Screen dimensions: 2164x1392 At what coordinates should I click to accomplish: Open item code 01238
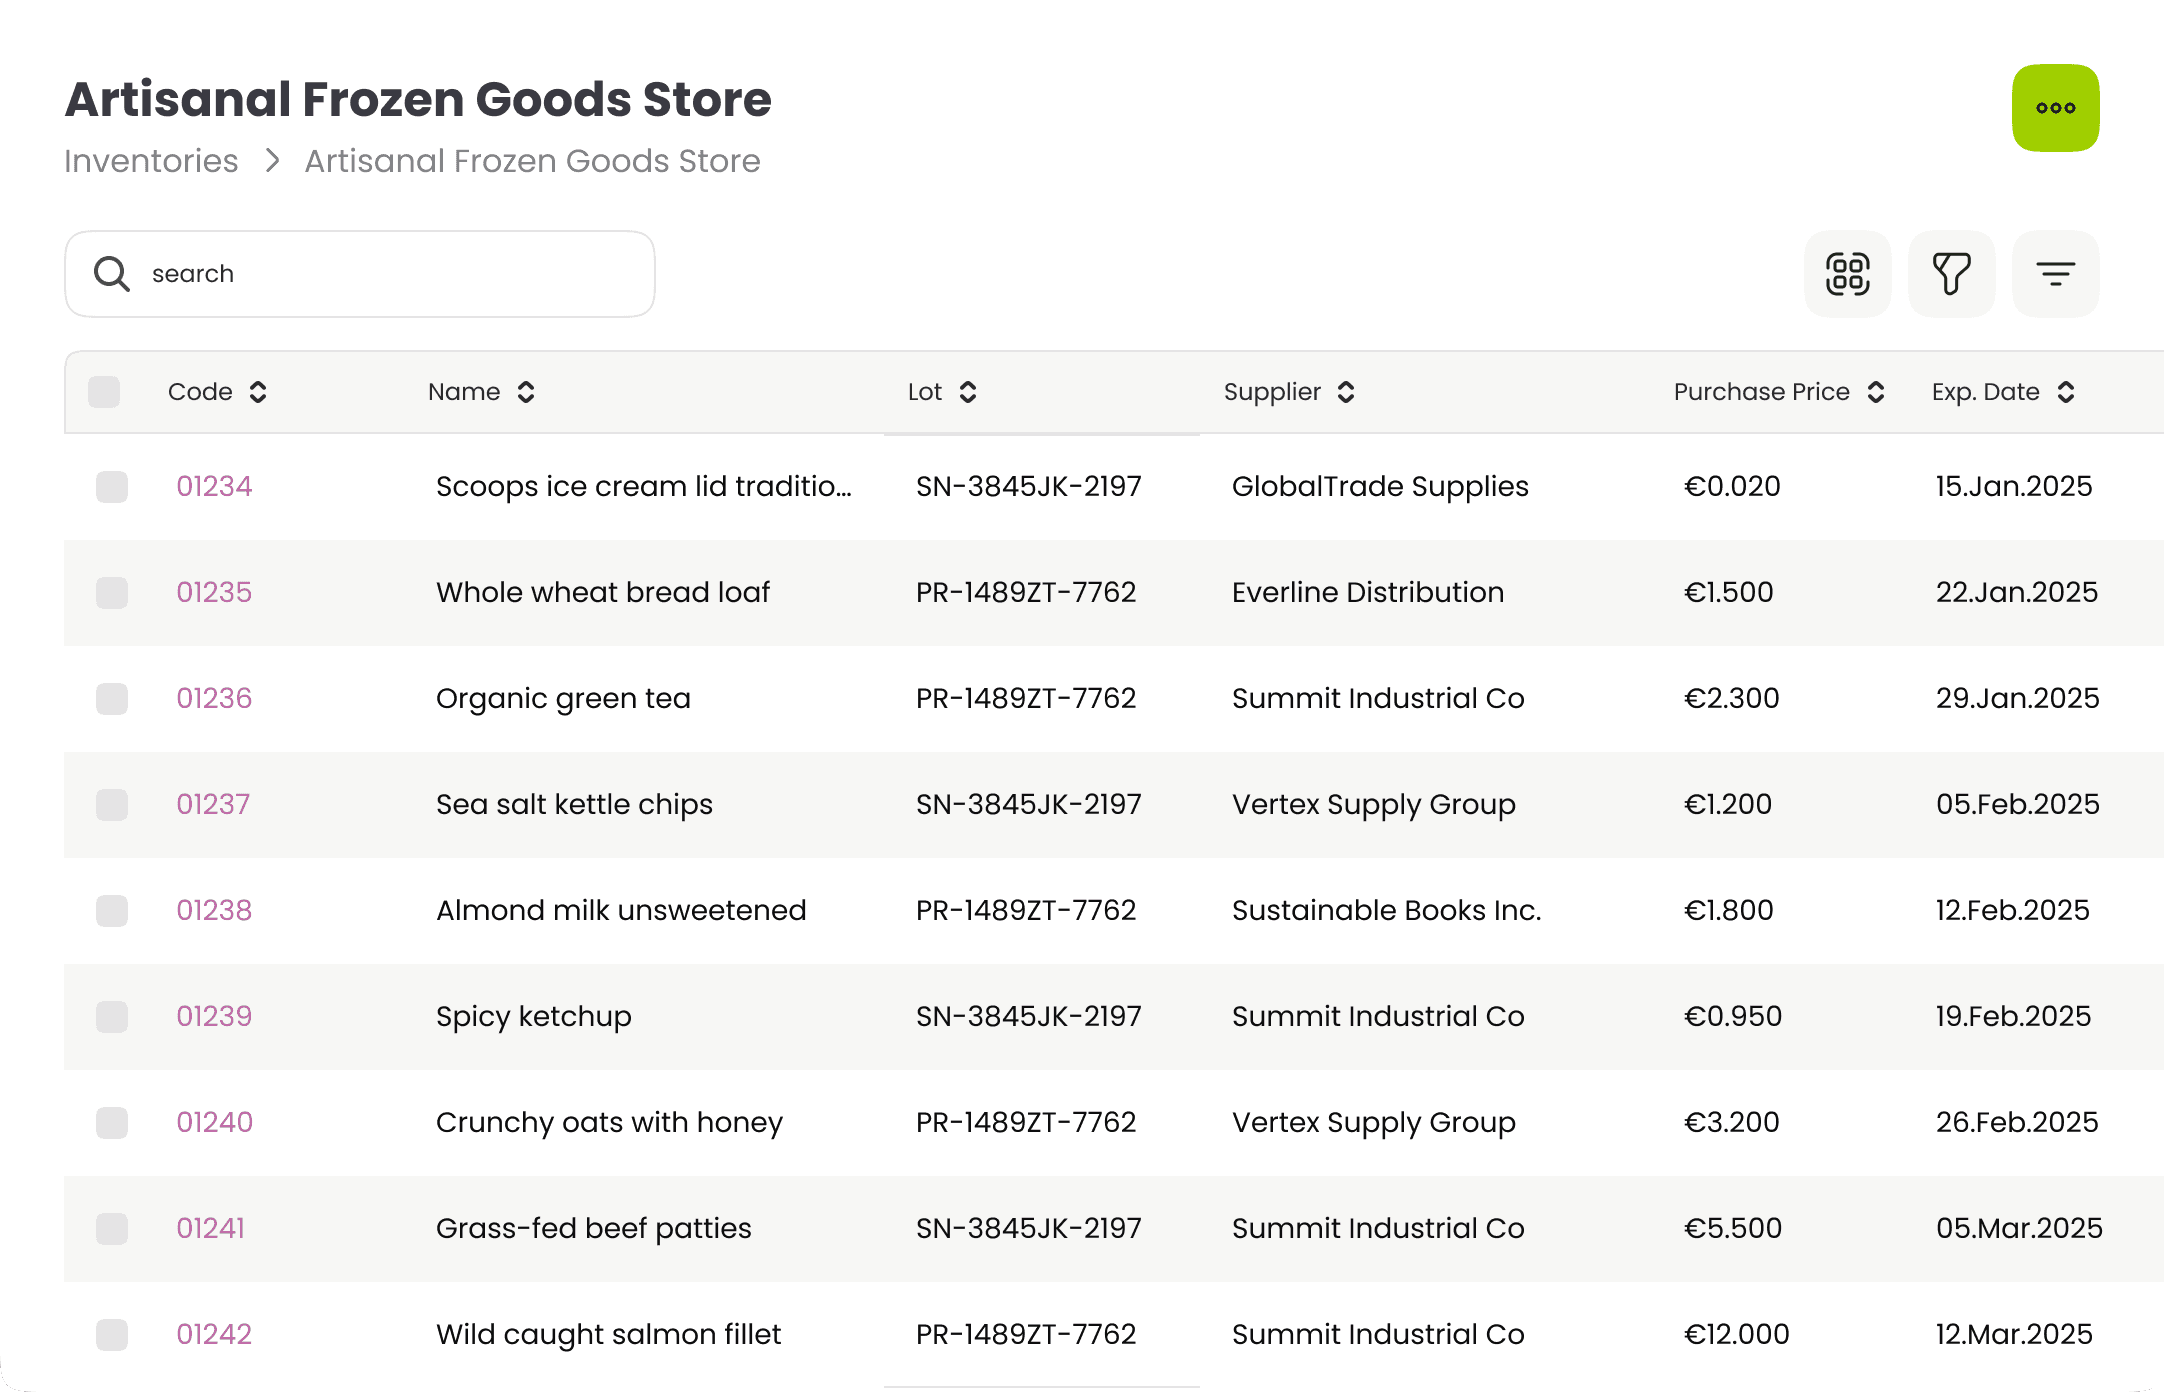click(x=214, y=910)
